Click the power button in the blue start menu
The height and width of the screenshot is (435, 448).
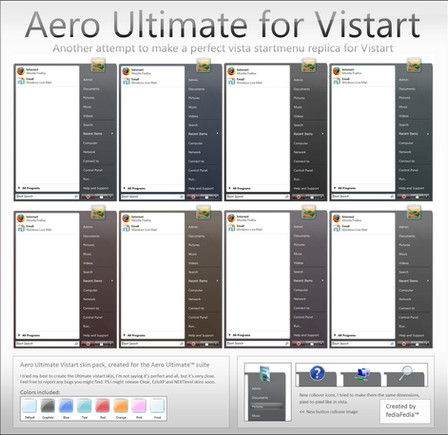[193, 197]
